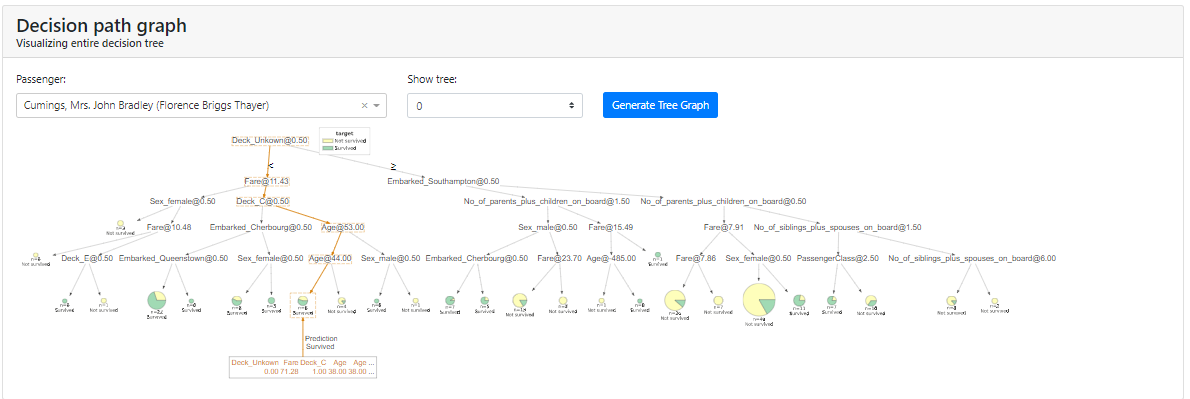The height and width of the screenshot is (399, 1190).
Task: Open the Passenger dropdown list
Action: point(201,105)
